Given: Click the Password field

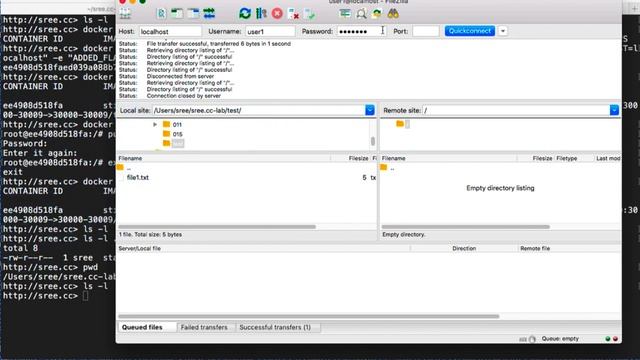Looking at the screenshot, I should pyautogui.click(x=361, y=31).
